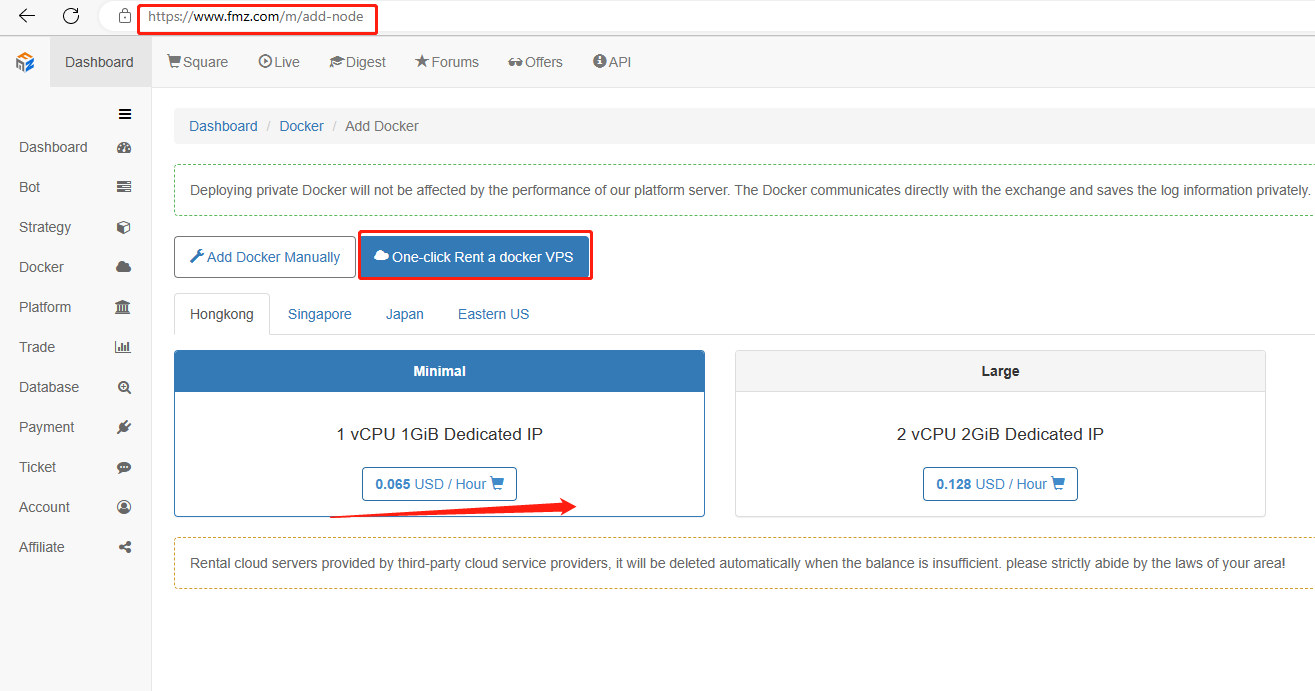Click the Bot list icon in sidebar

point(124,187)
